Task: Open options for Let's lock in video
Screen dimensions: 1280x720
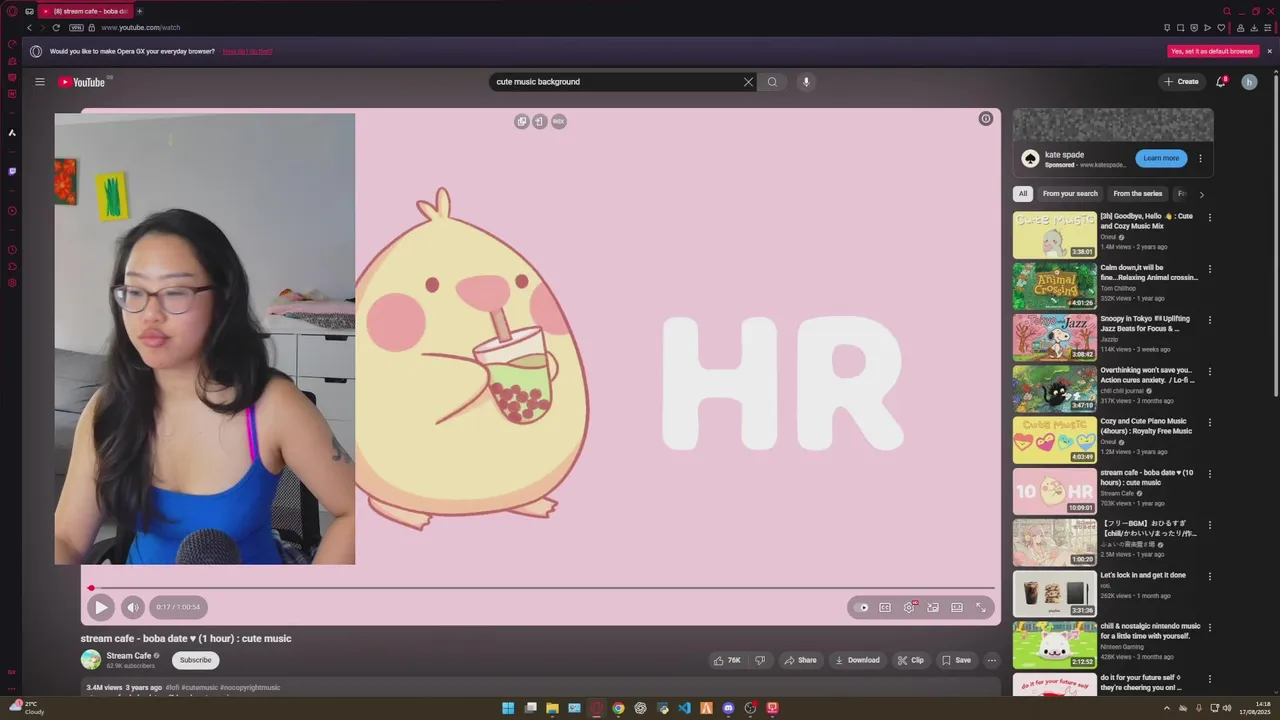Action: [1209, 576]
